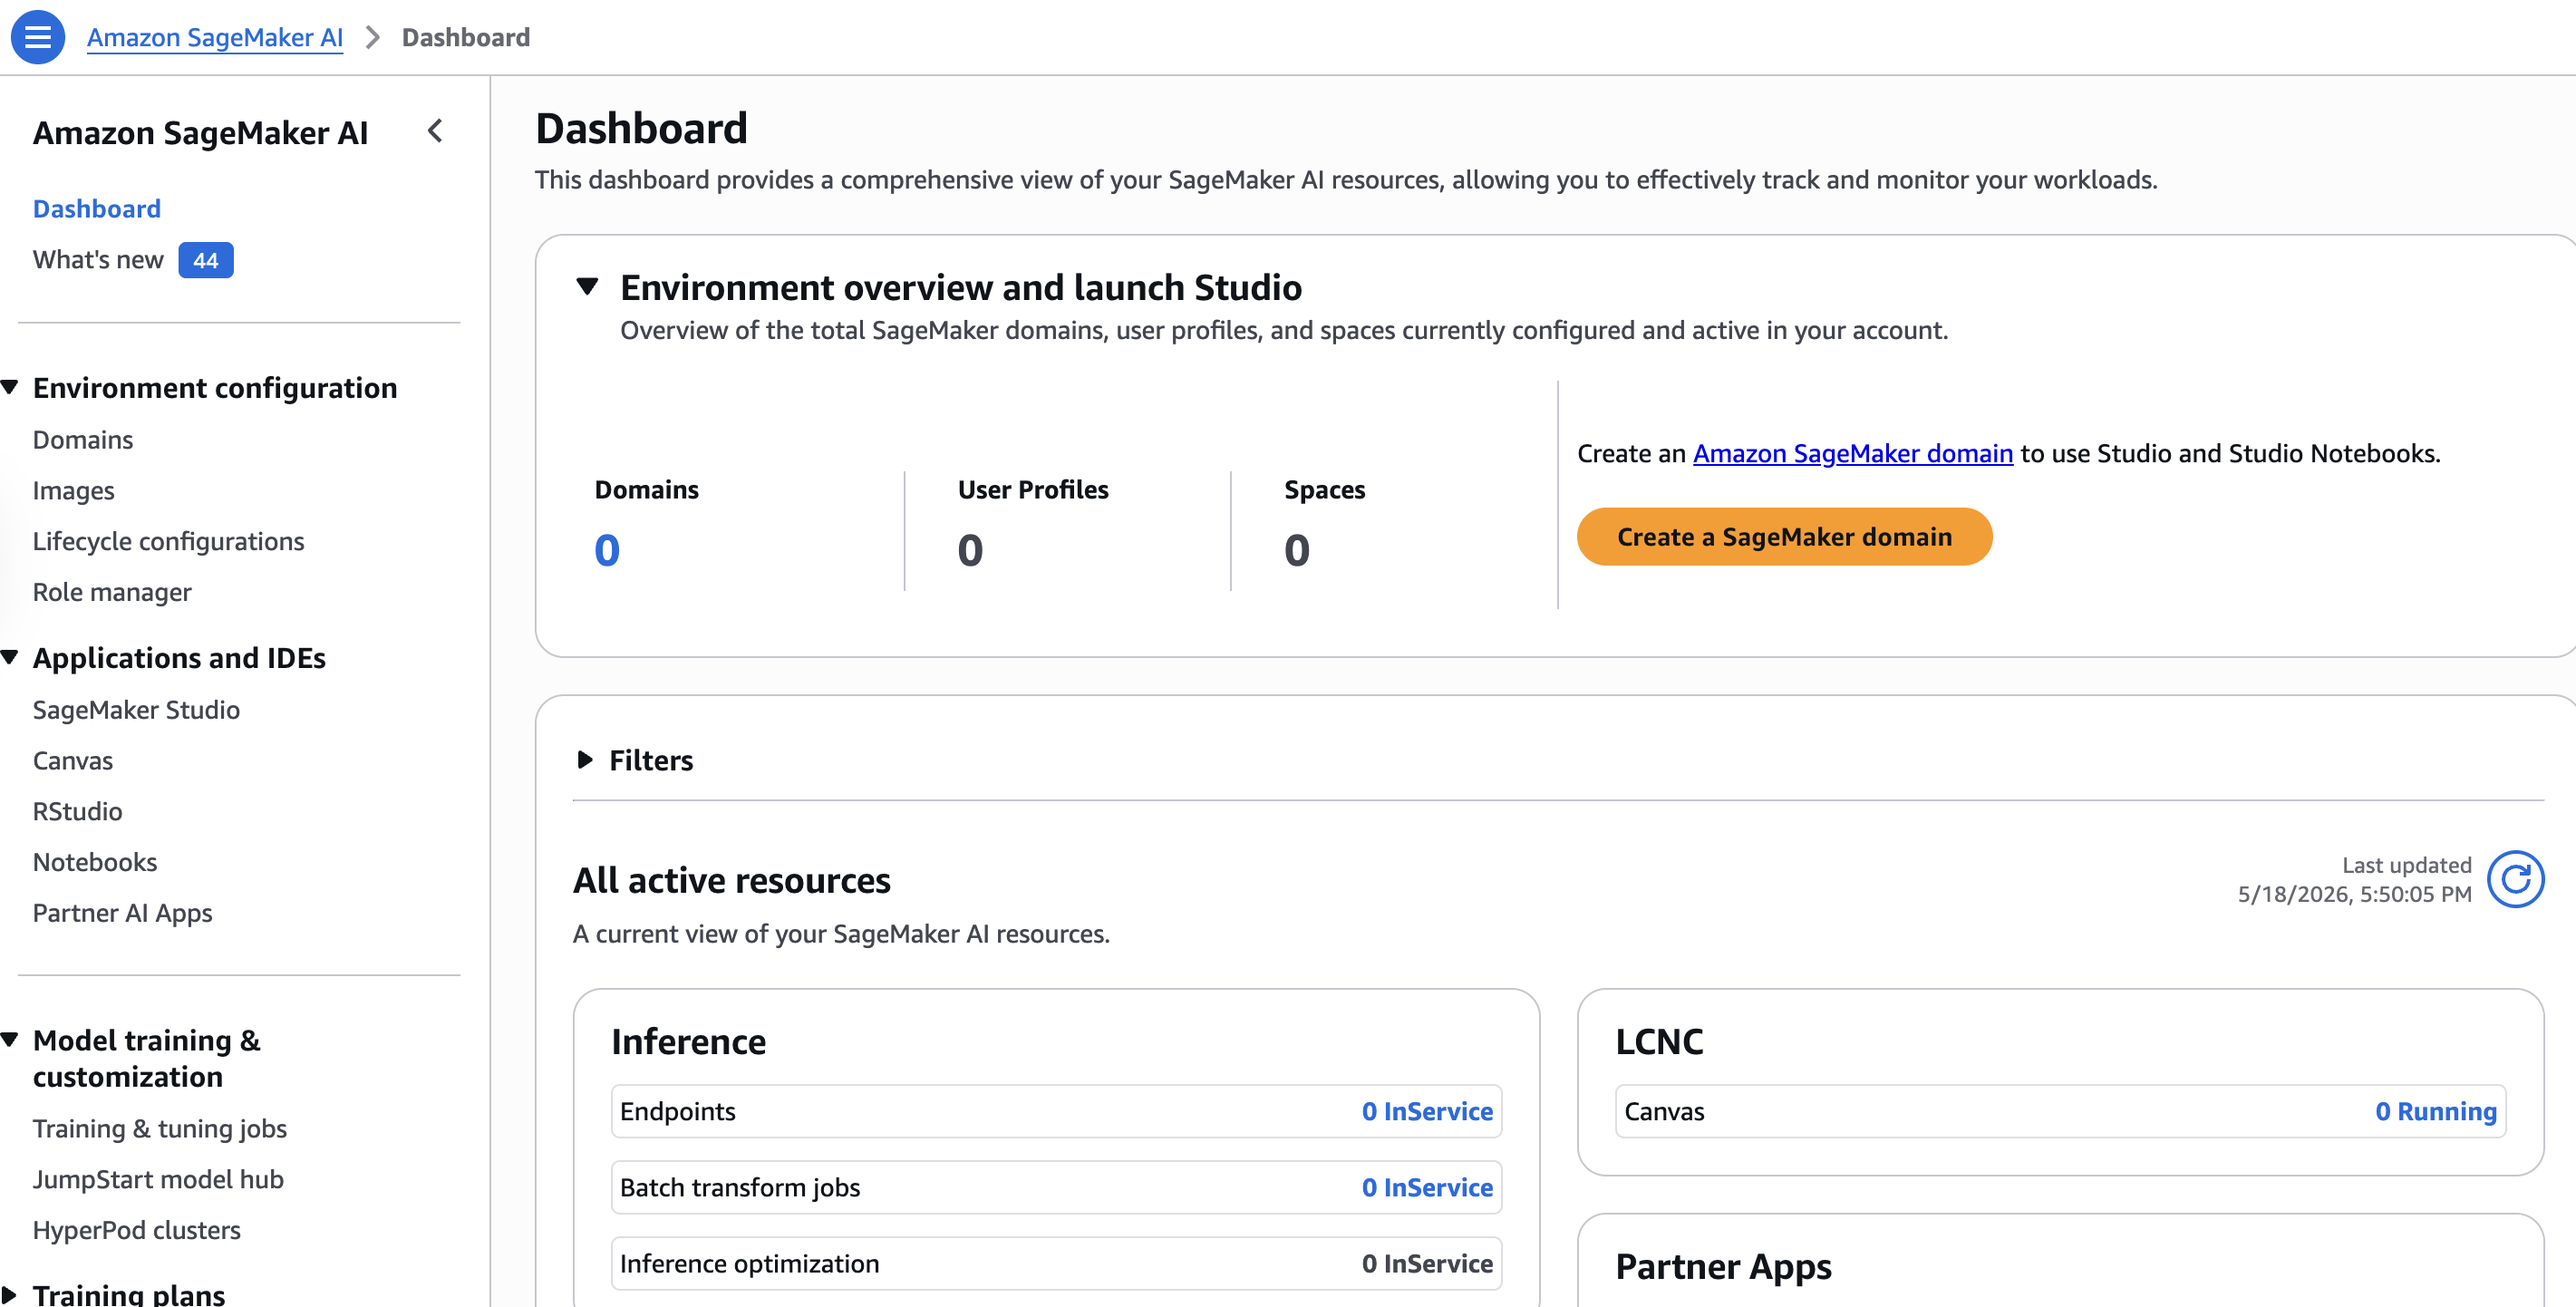2576x1307 pixels.
Task: Click the Dashboard breadcrumb text
Action: (x=466, y=37)
